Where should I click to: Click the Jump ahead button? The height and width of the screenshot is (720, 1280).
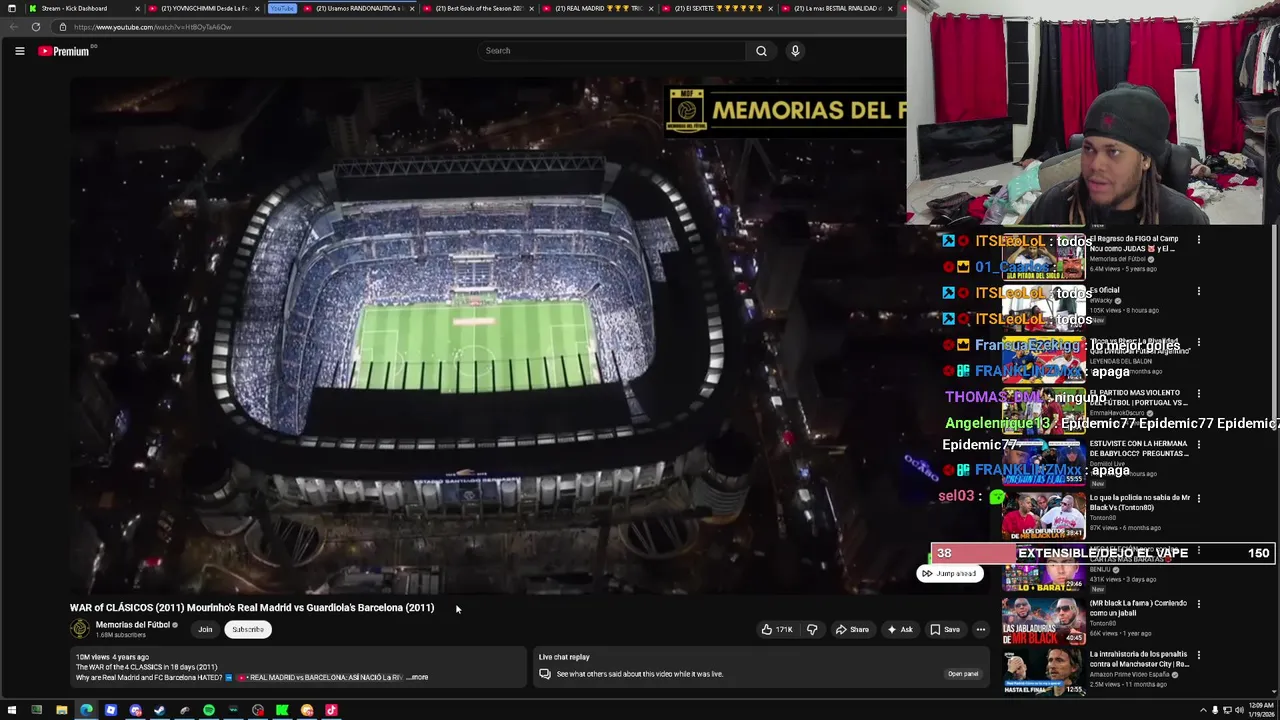pyautogui.click(x=950, y=574)
